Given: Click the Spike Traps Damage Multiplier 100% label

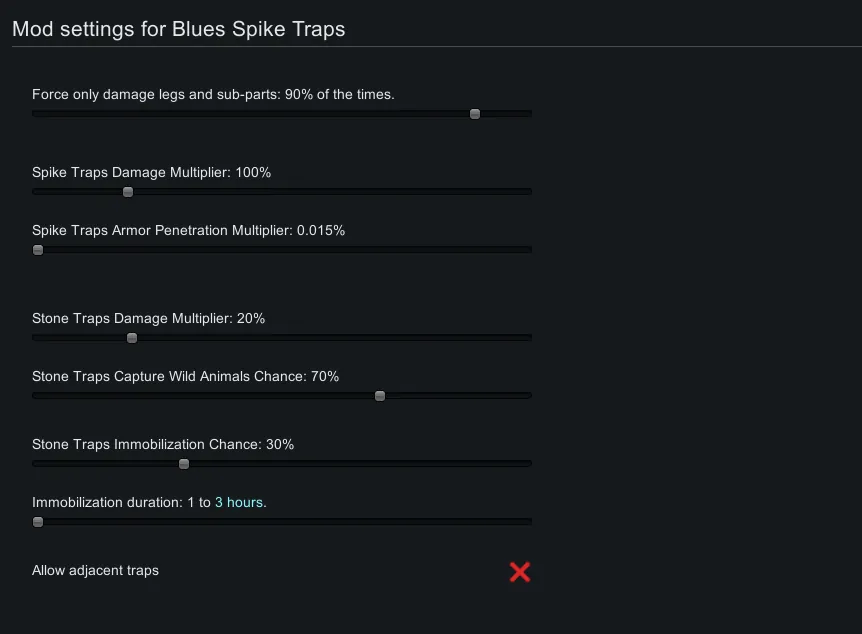Looking at the screenshot, I should [x=151, y=173].
